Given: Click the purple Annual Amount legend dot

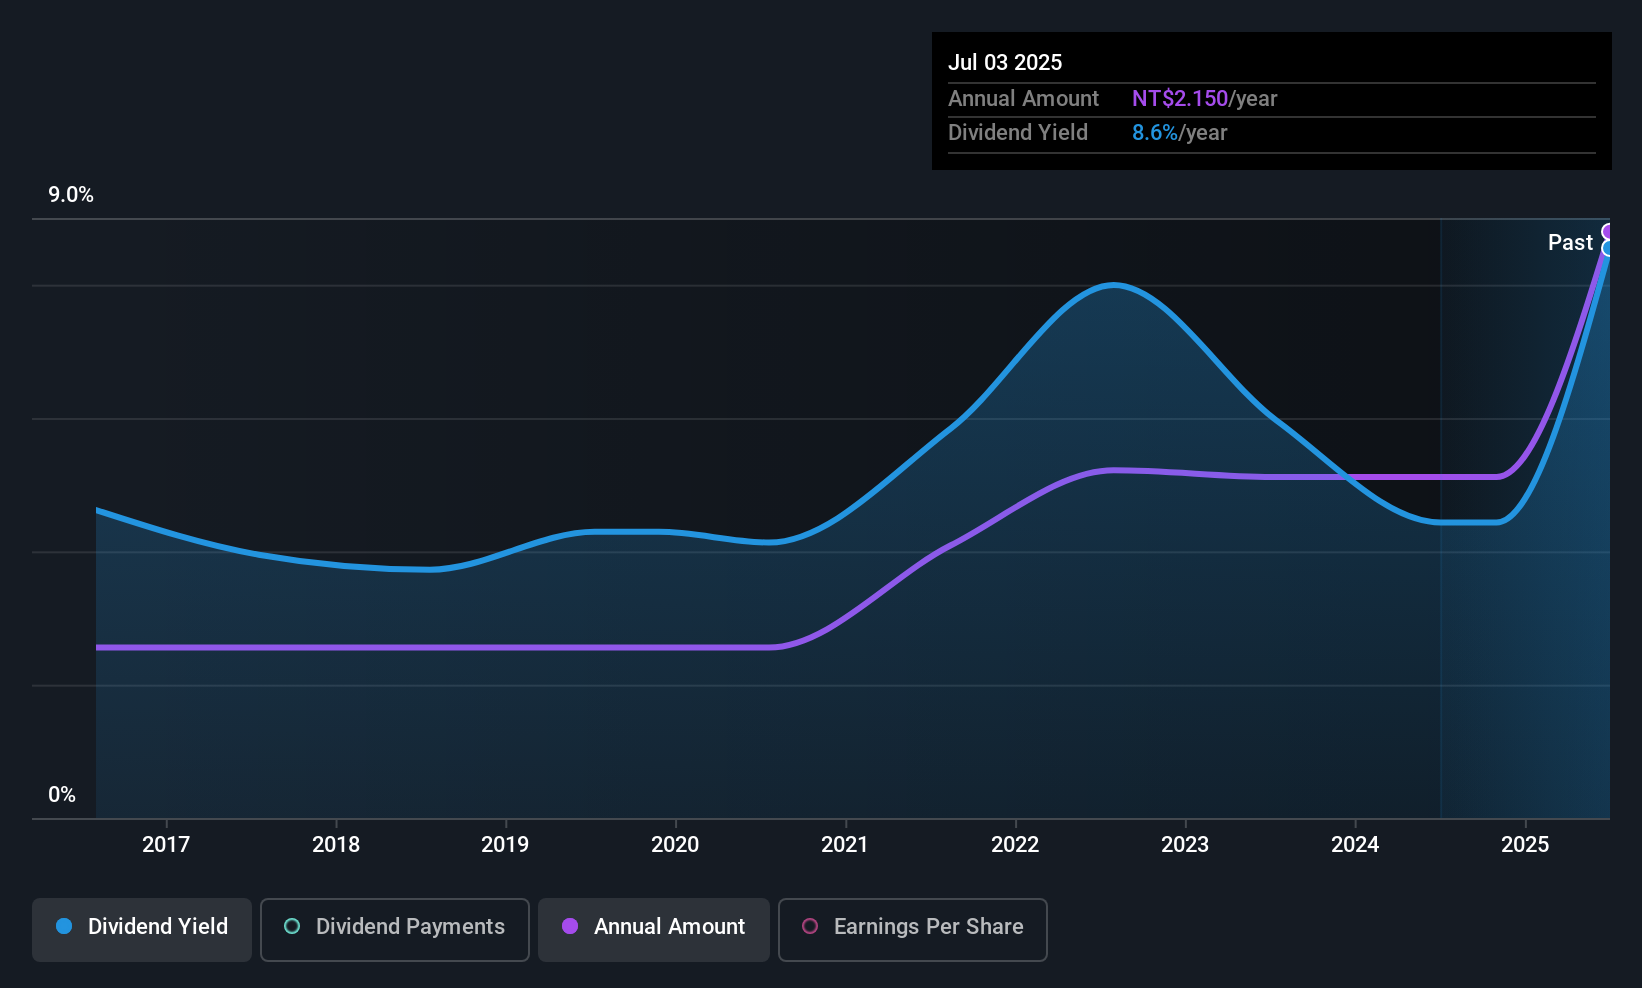Looking at the screenshot, I should tap(569, 927).
